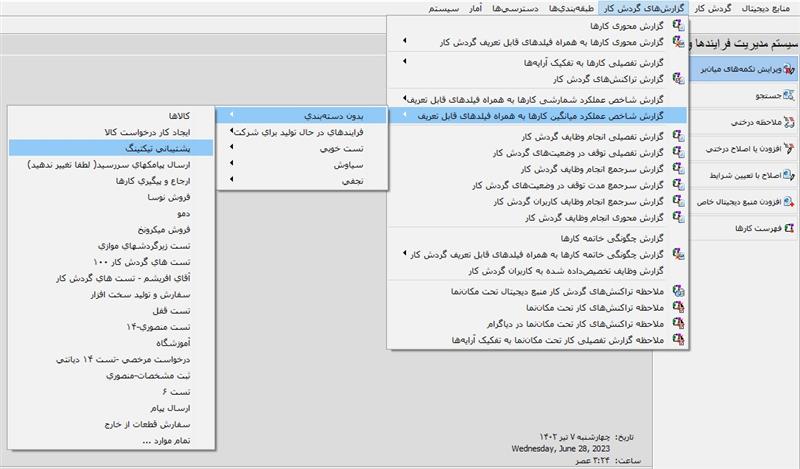Click icon beside گزارش تفصیلی انجام وظایف گردش کار

(680, 136)
